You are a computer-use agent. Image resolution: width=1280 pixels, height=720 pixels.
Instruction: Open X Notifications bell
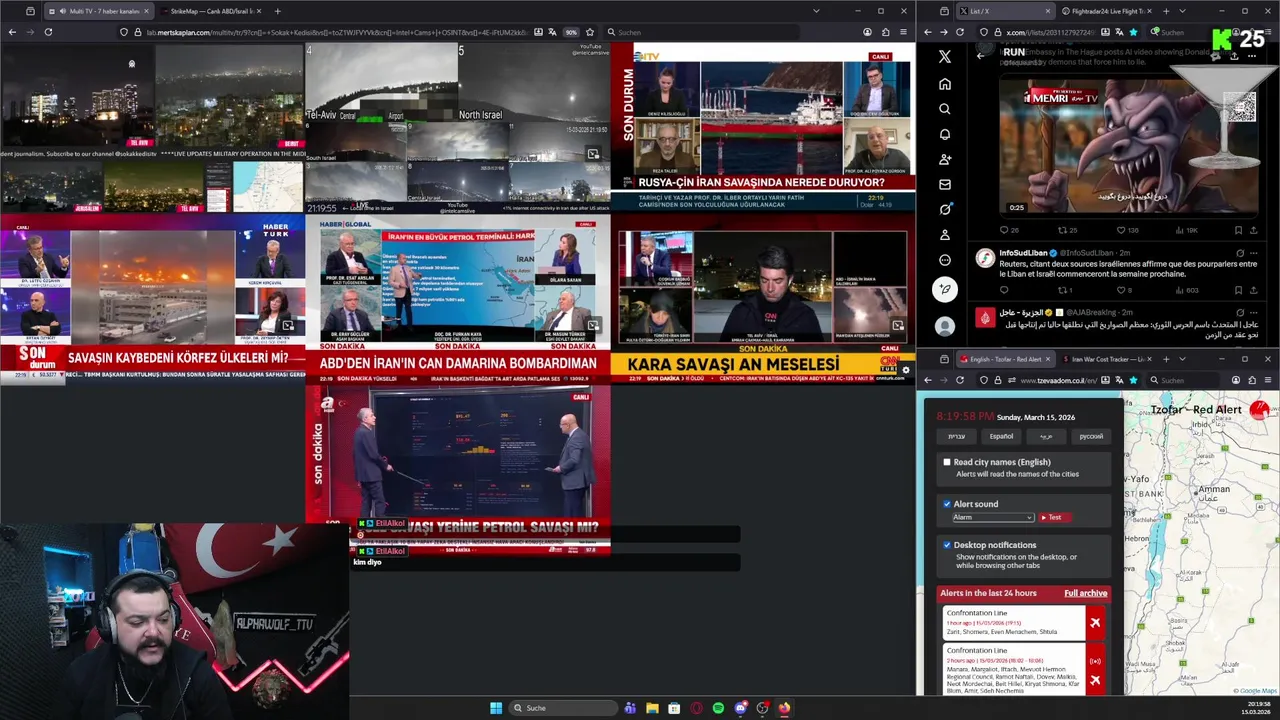click(x=944, y=134)
